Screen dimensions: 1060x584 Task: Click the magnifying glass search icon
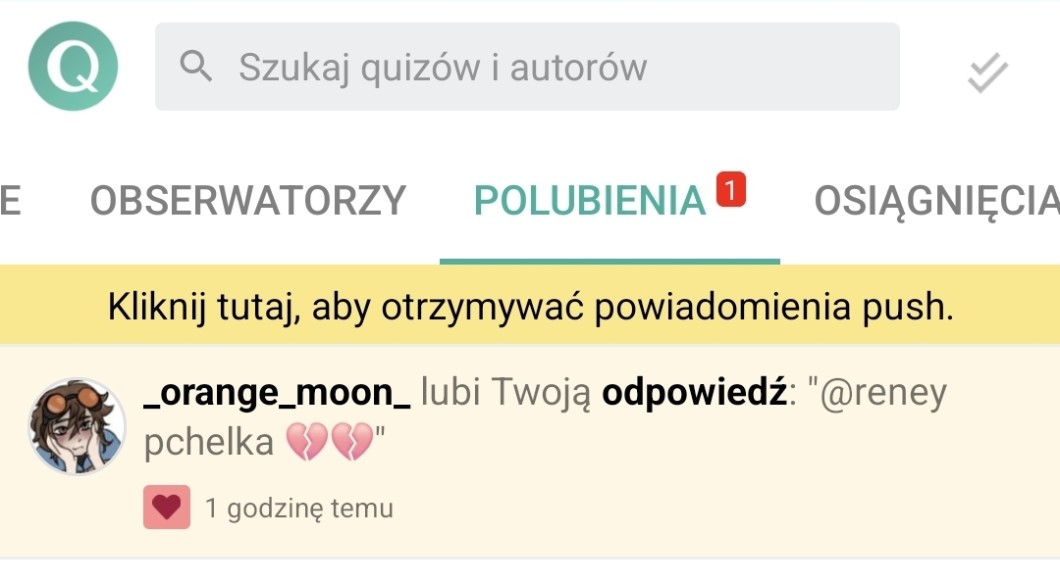tap(196, 67)
